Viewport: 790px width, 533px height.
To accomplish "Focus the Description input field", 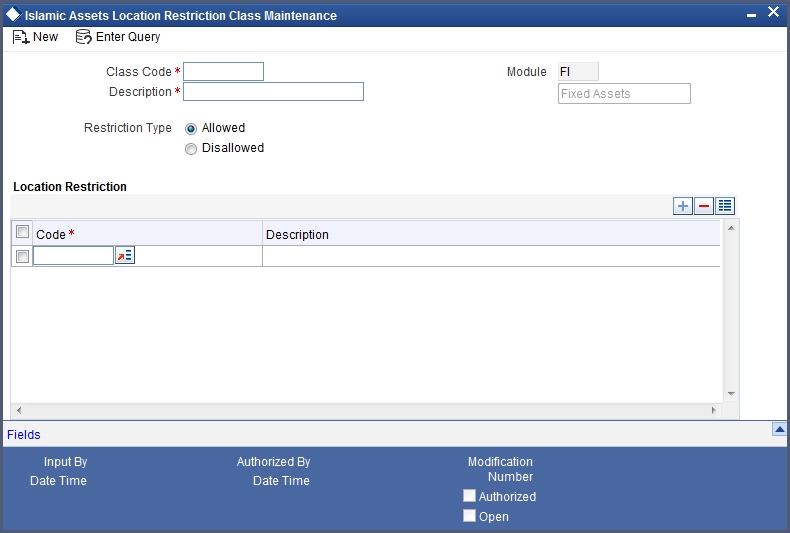I will coord(273,92).
